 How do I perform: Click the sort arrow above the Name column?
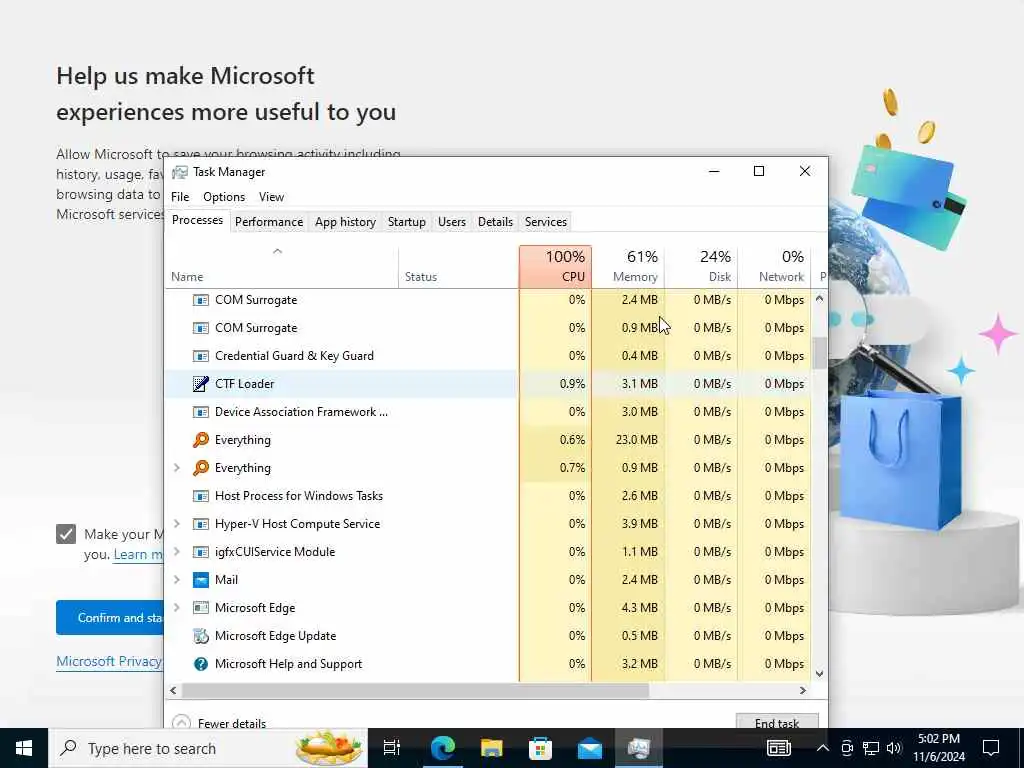[x=278, y=251]
